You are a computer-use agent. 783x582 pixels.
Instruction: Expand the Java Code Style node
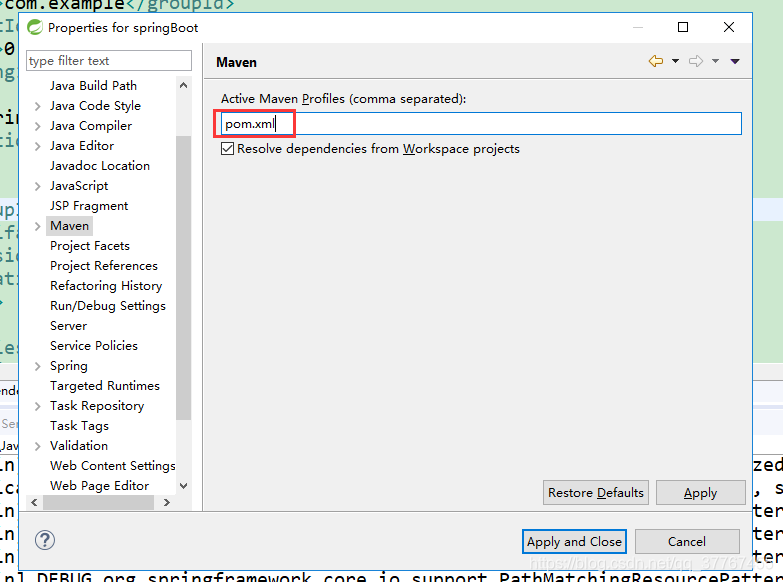[x=37, y=106]
